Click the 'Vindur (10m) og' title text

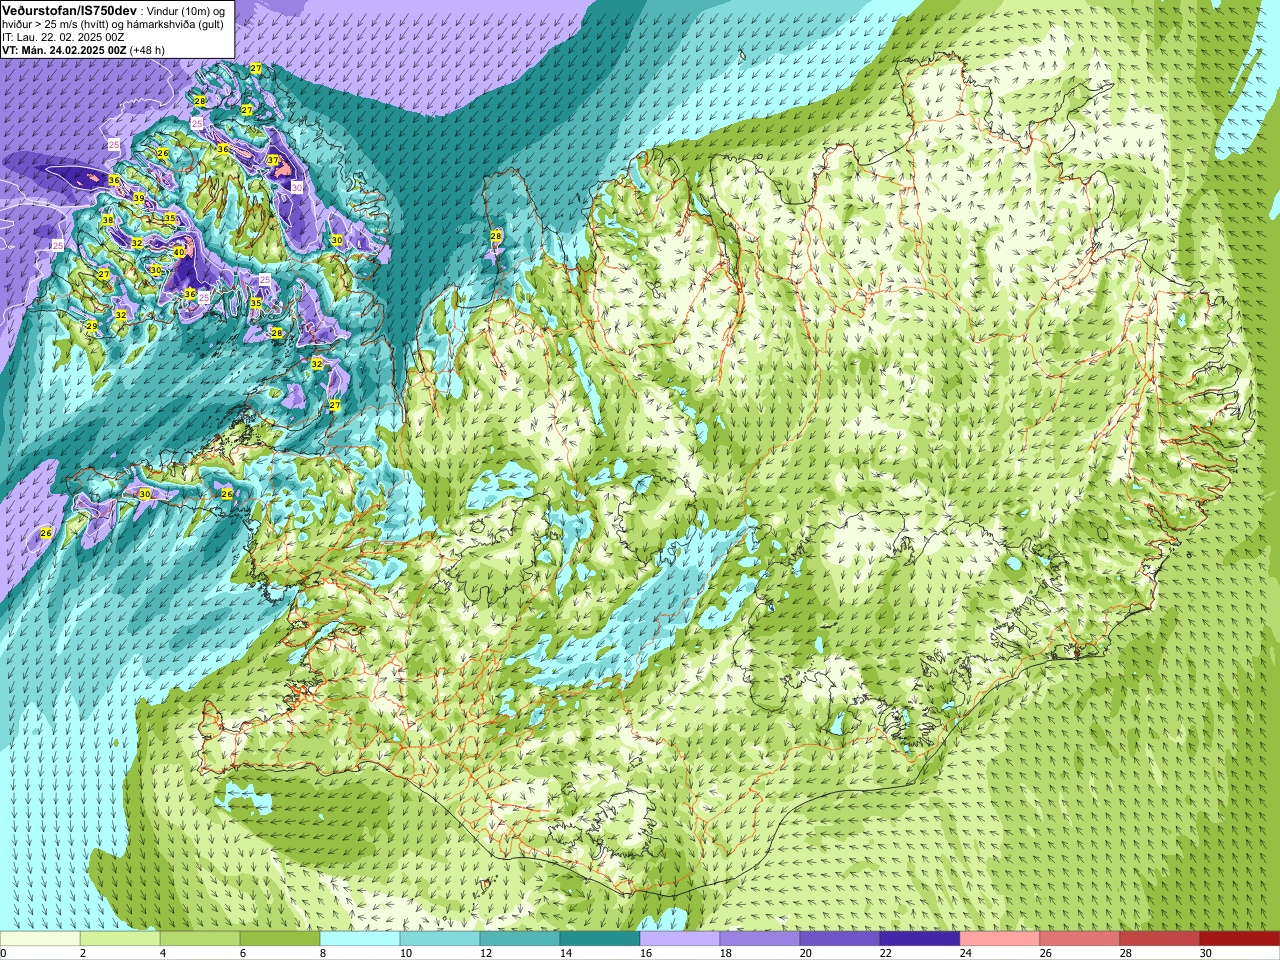coord(186,10)
